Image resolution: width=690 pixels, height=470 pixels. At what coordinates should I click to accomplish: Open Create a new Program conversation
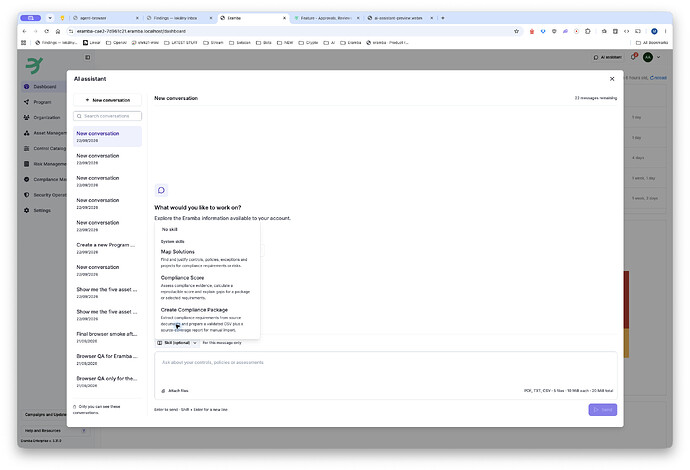[x=107, y=248]
